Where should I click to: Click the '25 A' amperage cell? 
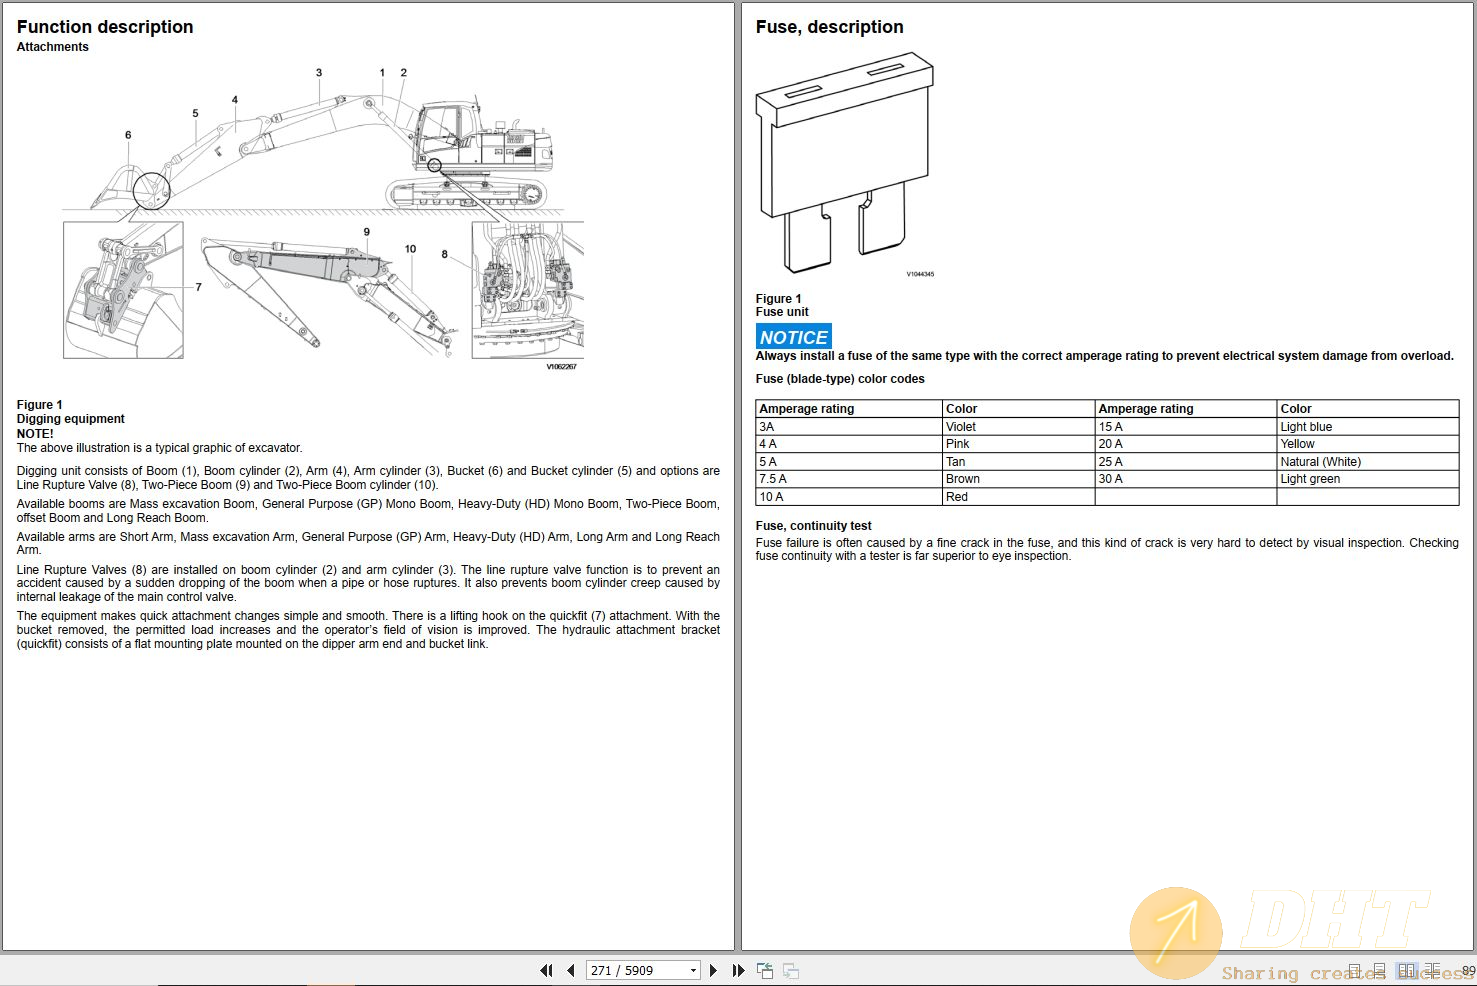(x=1185, y=462)
